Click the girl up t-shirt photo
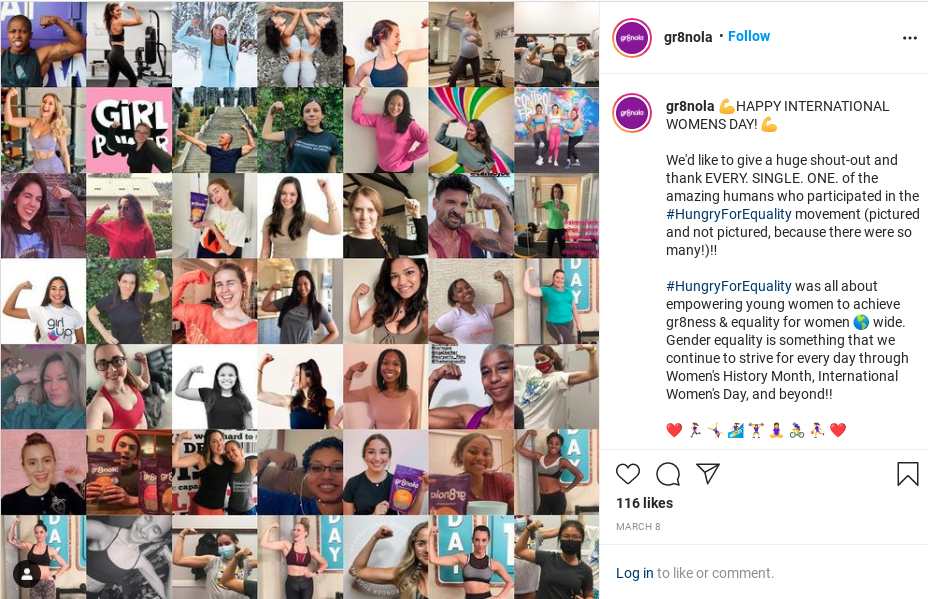The width and height of the screenshot is (928, 599). 43,301
